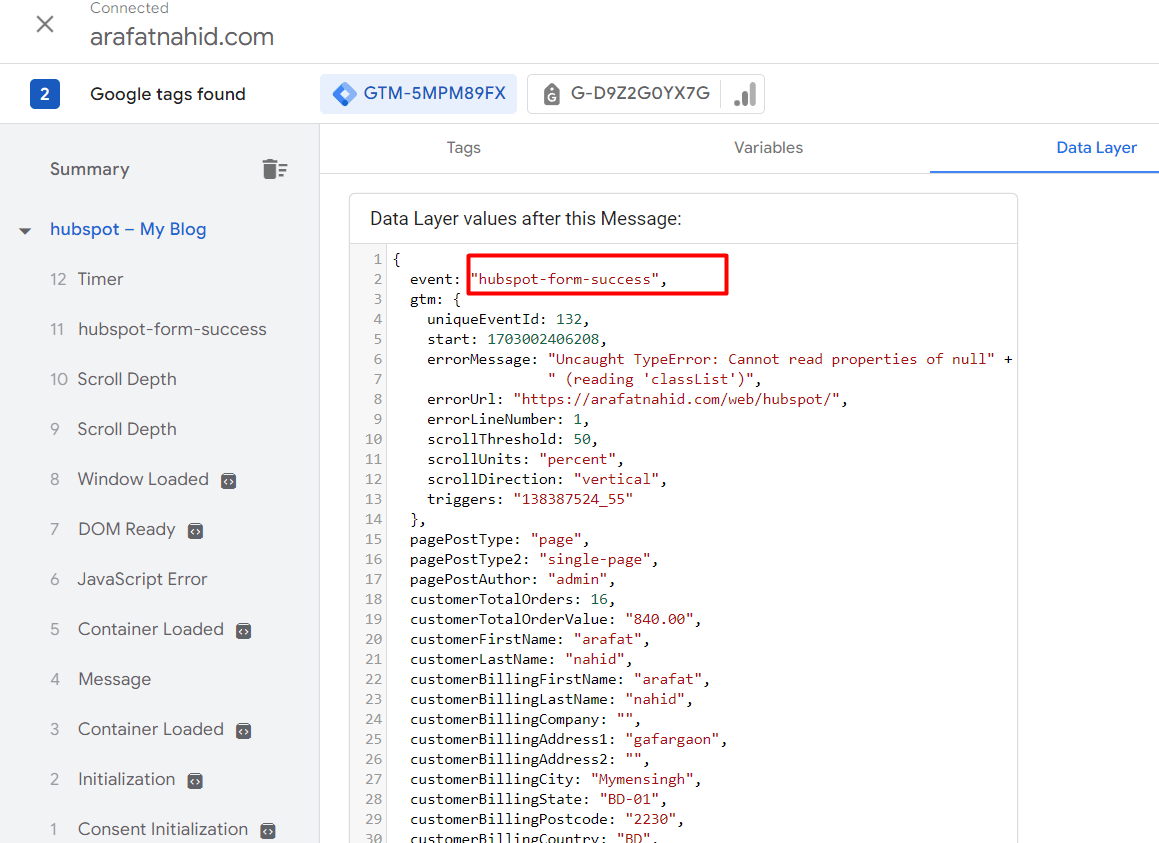Click the scrollUnits value "percent"

tap(577, 459)
